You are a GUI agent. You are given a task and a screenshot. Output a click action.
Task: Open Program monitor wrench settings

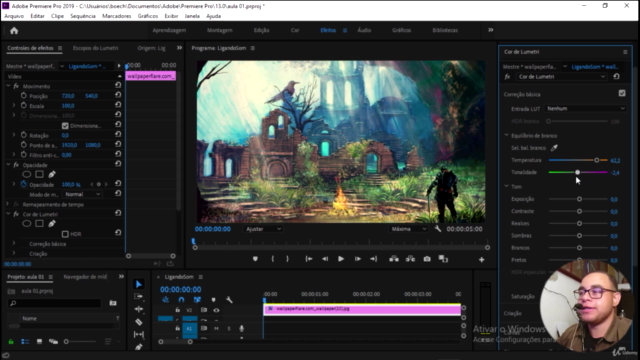tap(438, 229)
